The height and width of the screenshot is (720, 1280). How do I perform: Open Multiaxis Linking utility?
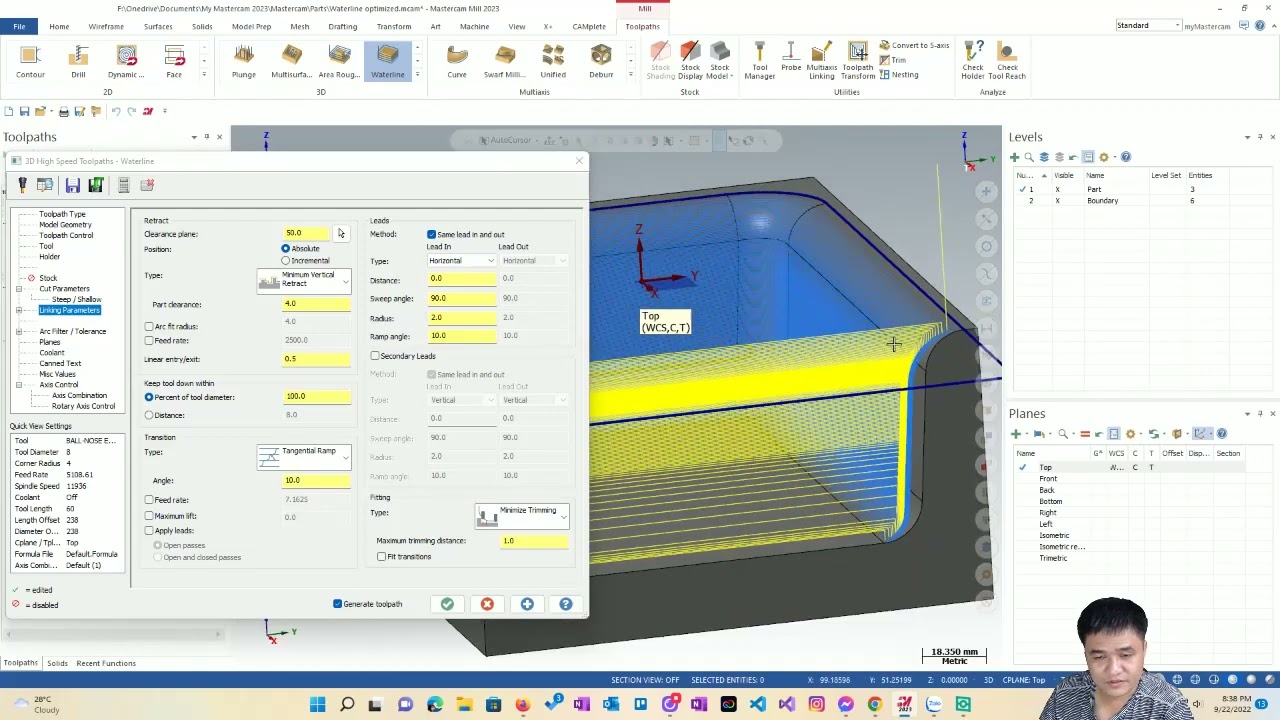822,61
